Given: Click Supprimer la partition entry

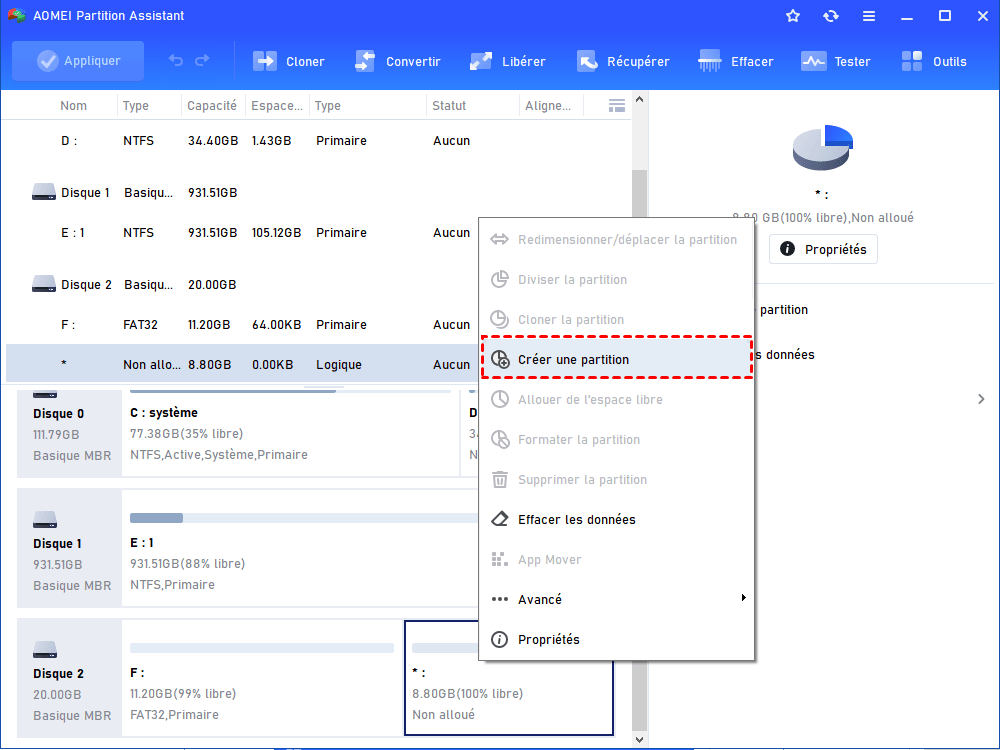Looking at the screenshot, I should coord(617,480).
